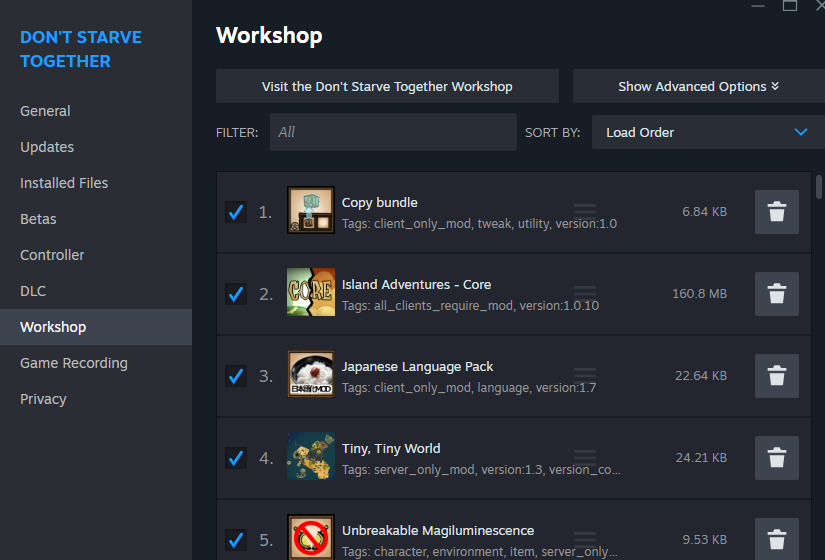Delete the Copy bundle mod via trash icon
The width and height of the screenshot is (825, 560).
point(776,212)
